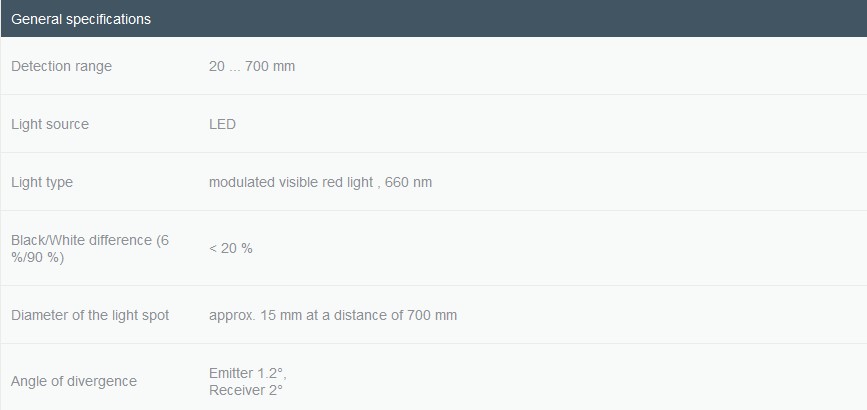Select Angle of divergence label
867x410 pixels.
74,381
